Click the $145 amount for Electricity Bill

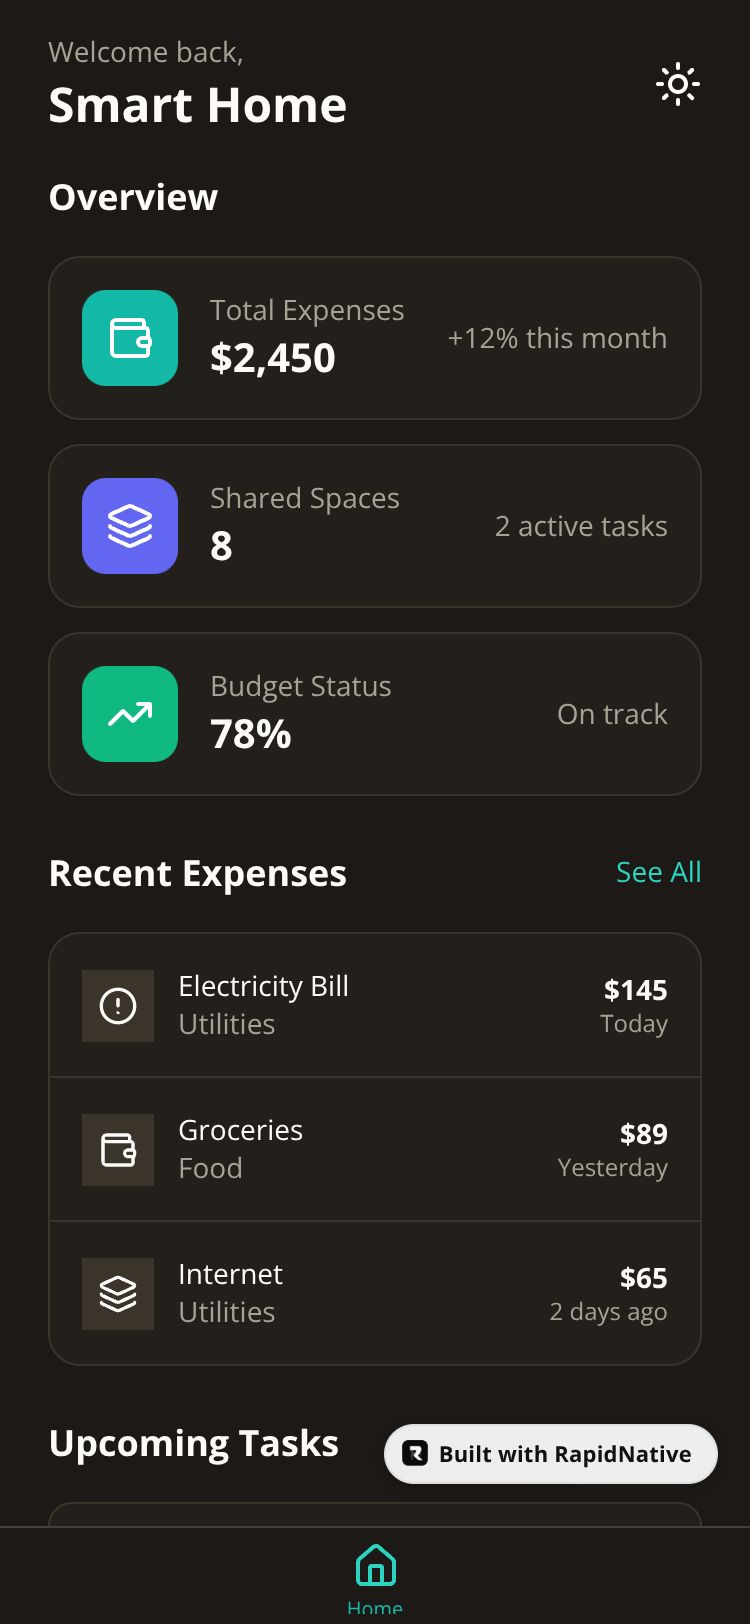point(635,990)
